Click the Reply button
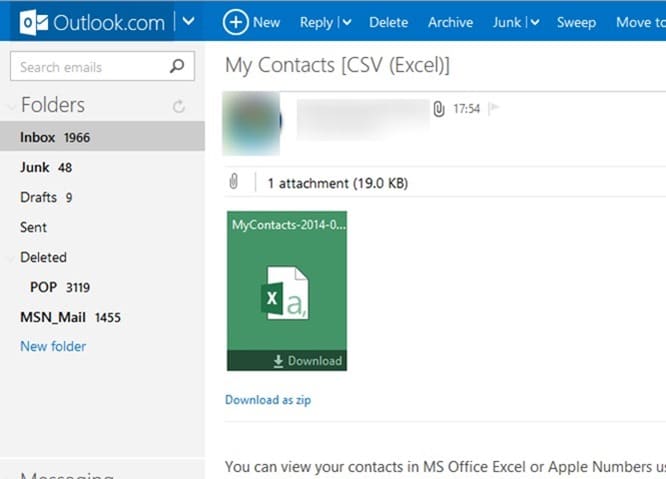This screenshot has height=479, width=666. tap(316, 23)
